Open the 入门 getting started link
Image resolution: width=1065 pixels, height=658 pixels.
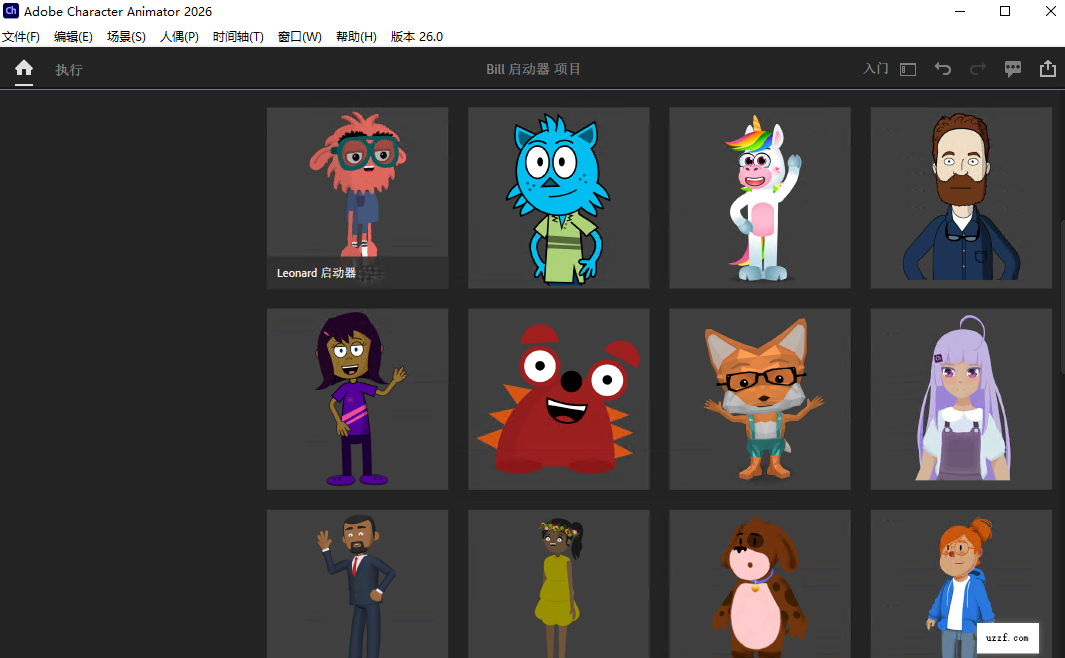point(875,69)
